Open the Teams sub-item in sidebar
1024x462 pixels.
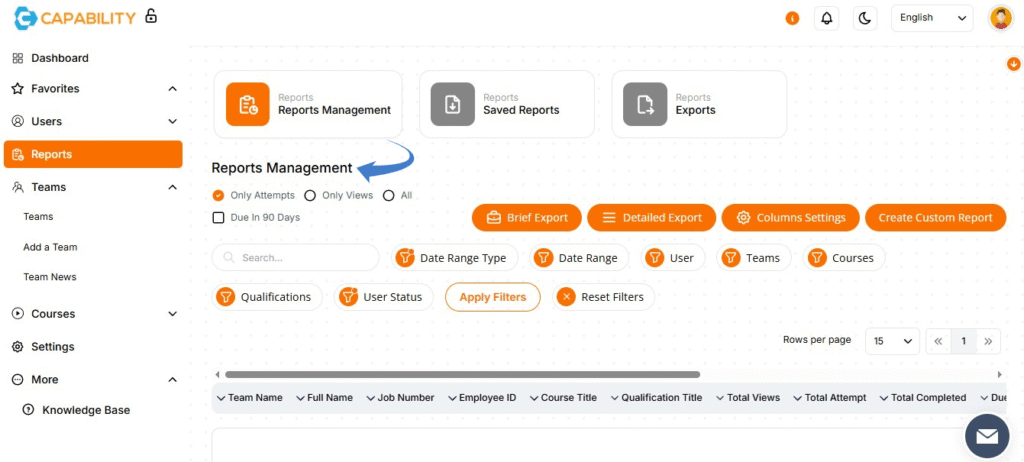click(x=38, y=216)
